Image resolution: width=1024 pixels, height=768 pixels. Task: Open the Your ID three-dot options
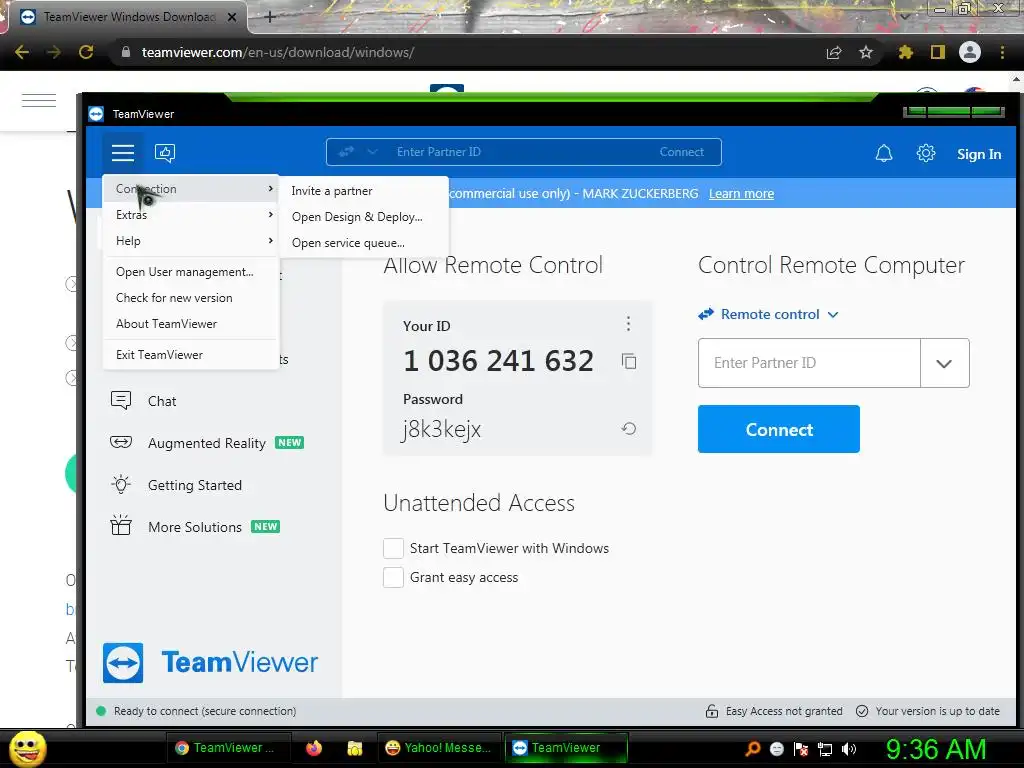(628, 323)
